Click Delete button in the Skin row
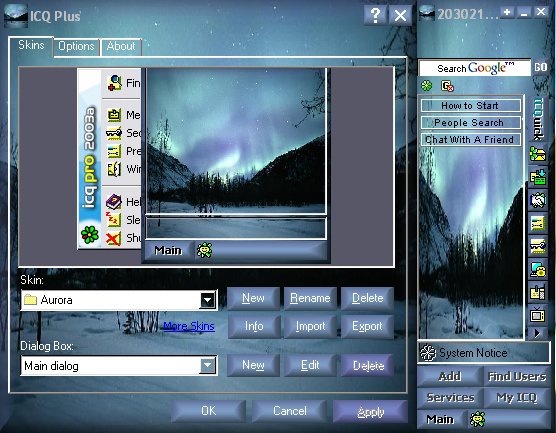Image resolution: width=556 pixels, height=433 pixels. tap(367, 298)
